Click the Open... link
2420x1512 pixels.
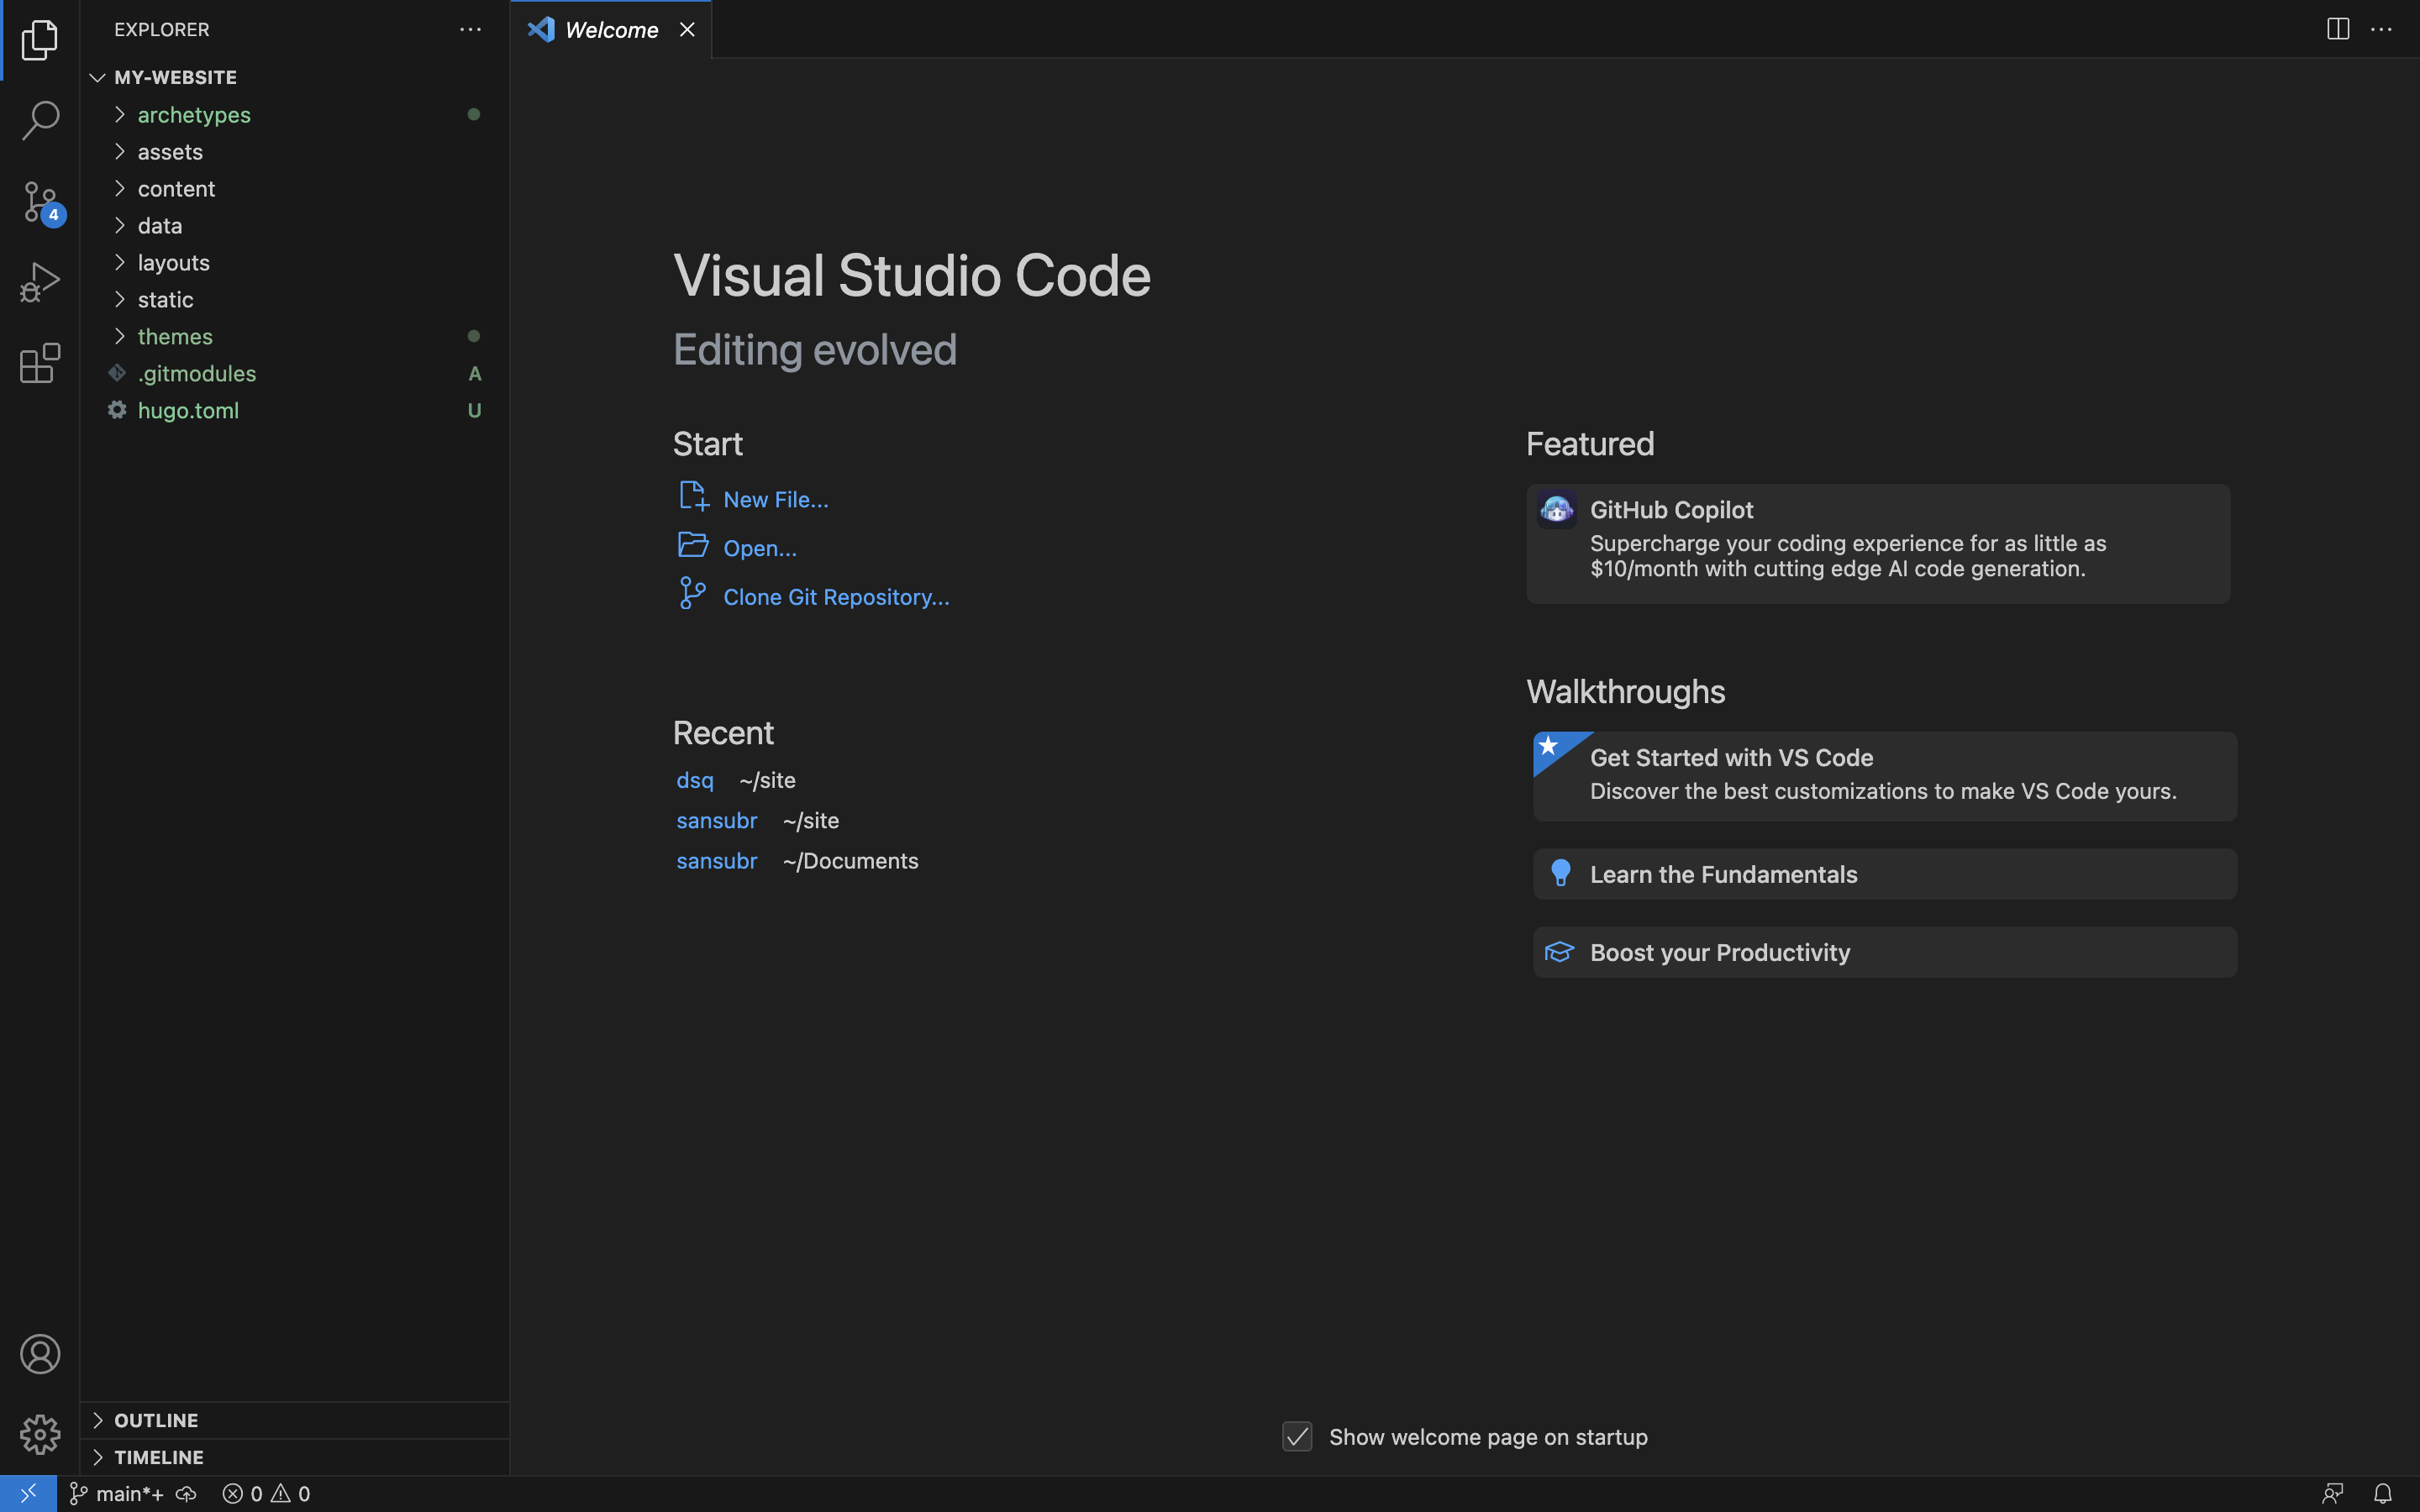pyautogui.click(x=760, y=548)
